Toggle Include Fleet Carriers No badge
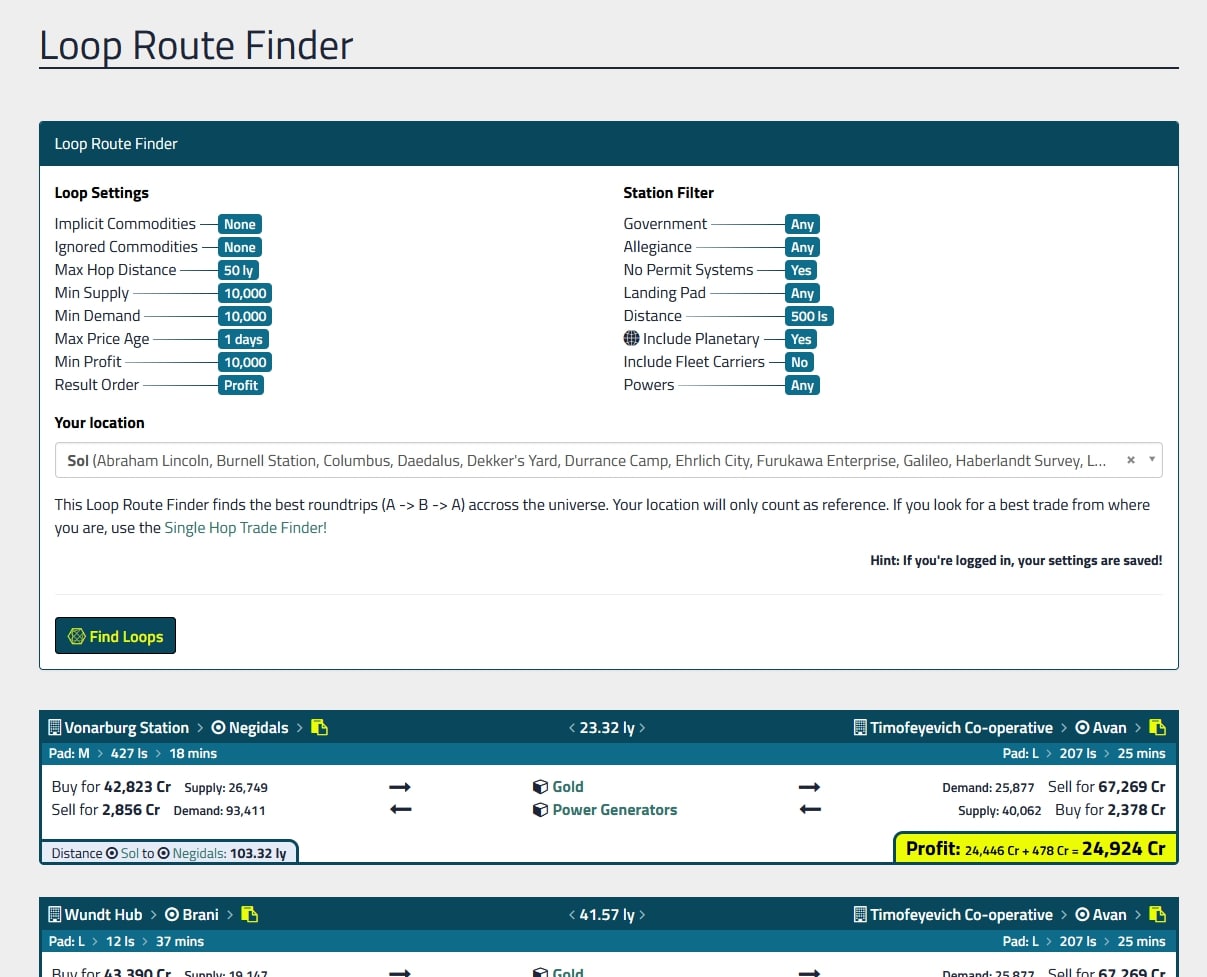Image resolution: width=1207 pixels, height=977 pixels. point(799,362)
